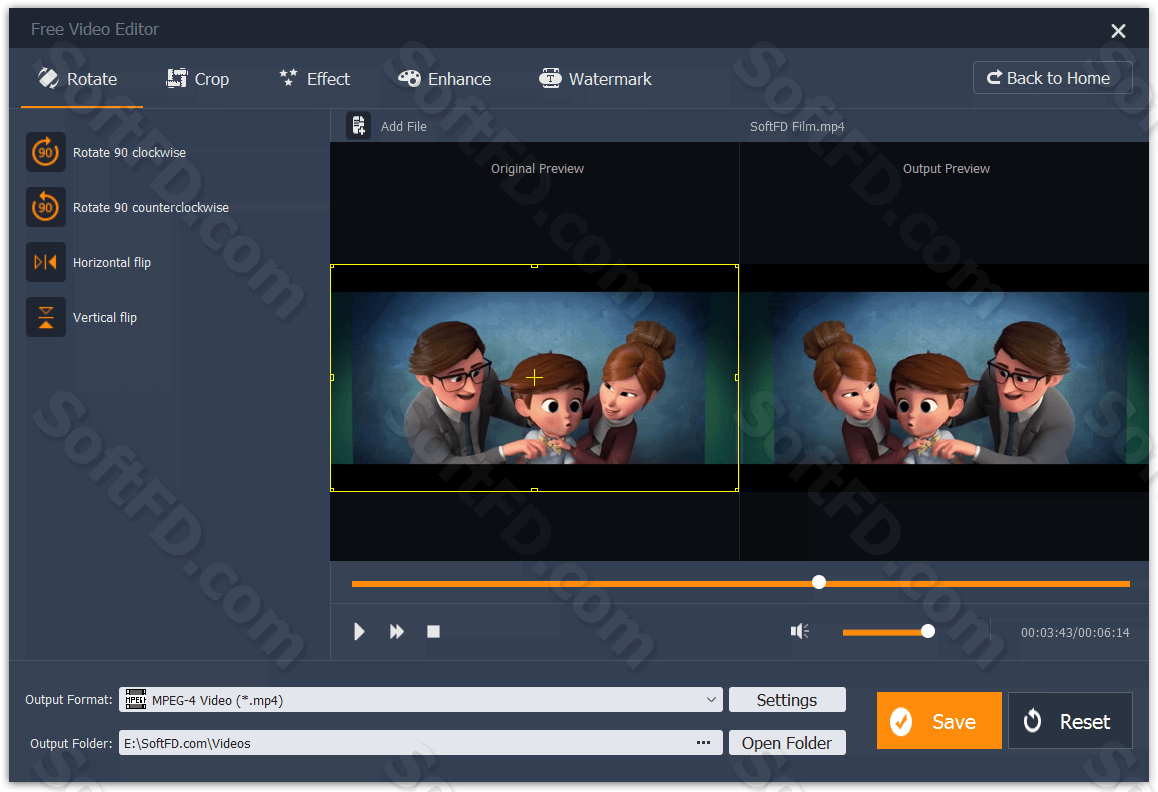Select the Rotate 90 clockwise text label
Viewport: 1158px width, 792px height.
tap(129, 152)
